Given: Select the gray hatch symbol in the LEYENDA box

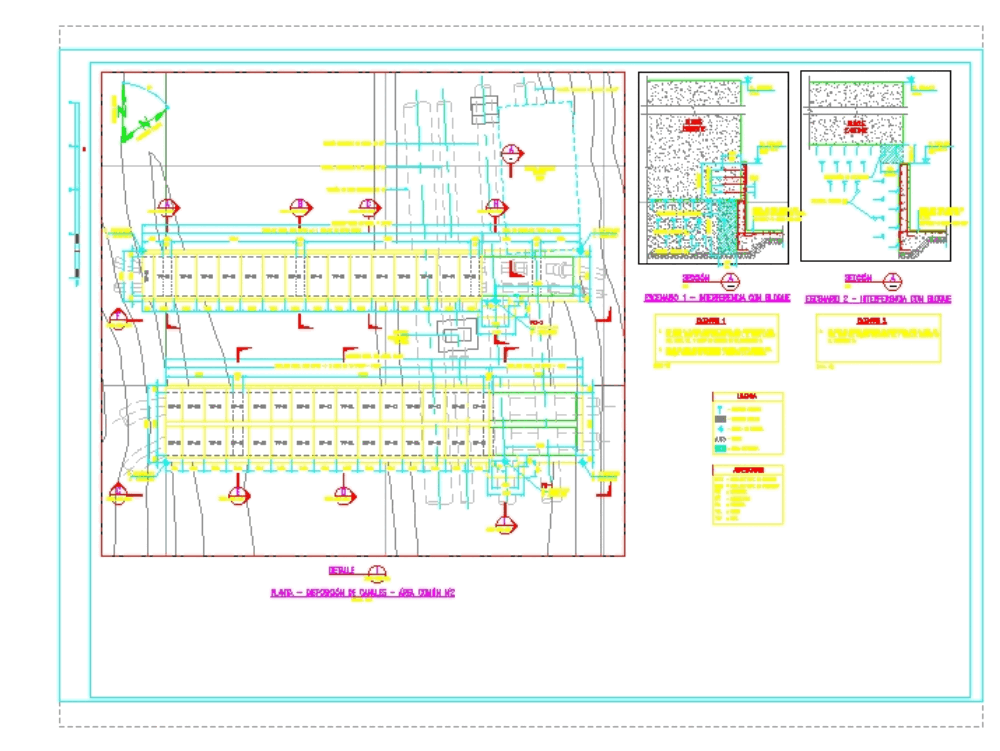Looking at the screenshot, I should pos(720,418).
